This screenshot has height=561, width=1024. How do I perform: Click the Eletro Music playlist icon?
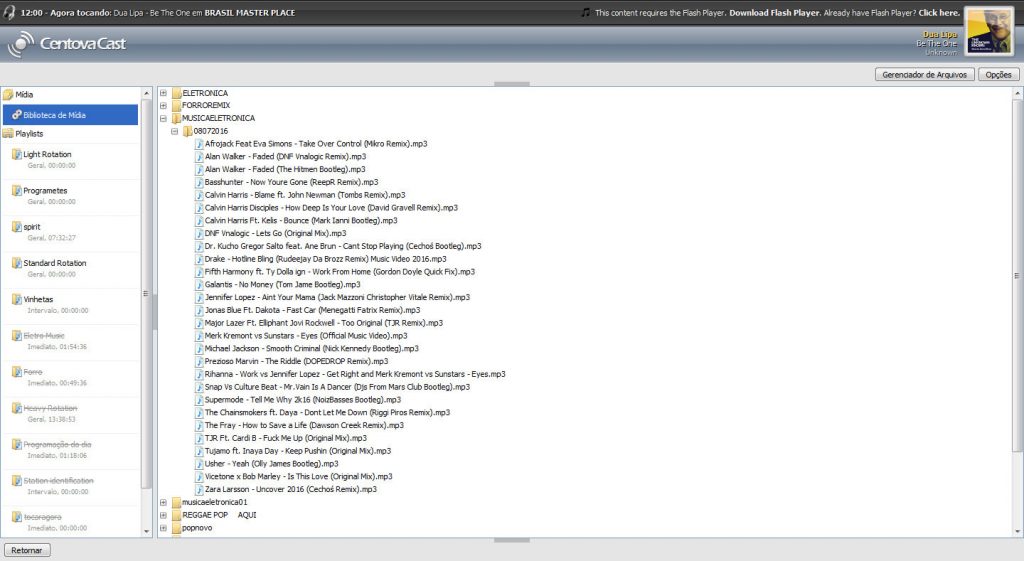click(x=17, y=336)
